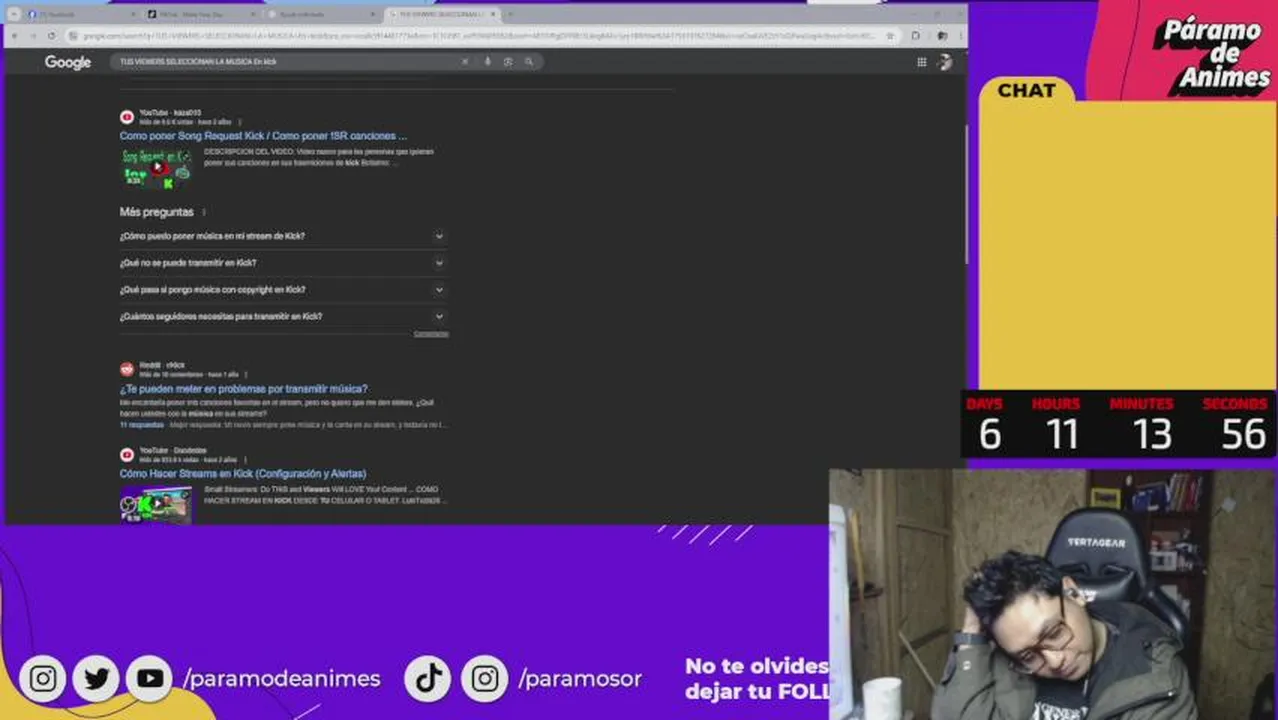
Task: Play the Song Request video thumbnail
Action: pyautogui.click(x=156, y=168)
